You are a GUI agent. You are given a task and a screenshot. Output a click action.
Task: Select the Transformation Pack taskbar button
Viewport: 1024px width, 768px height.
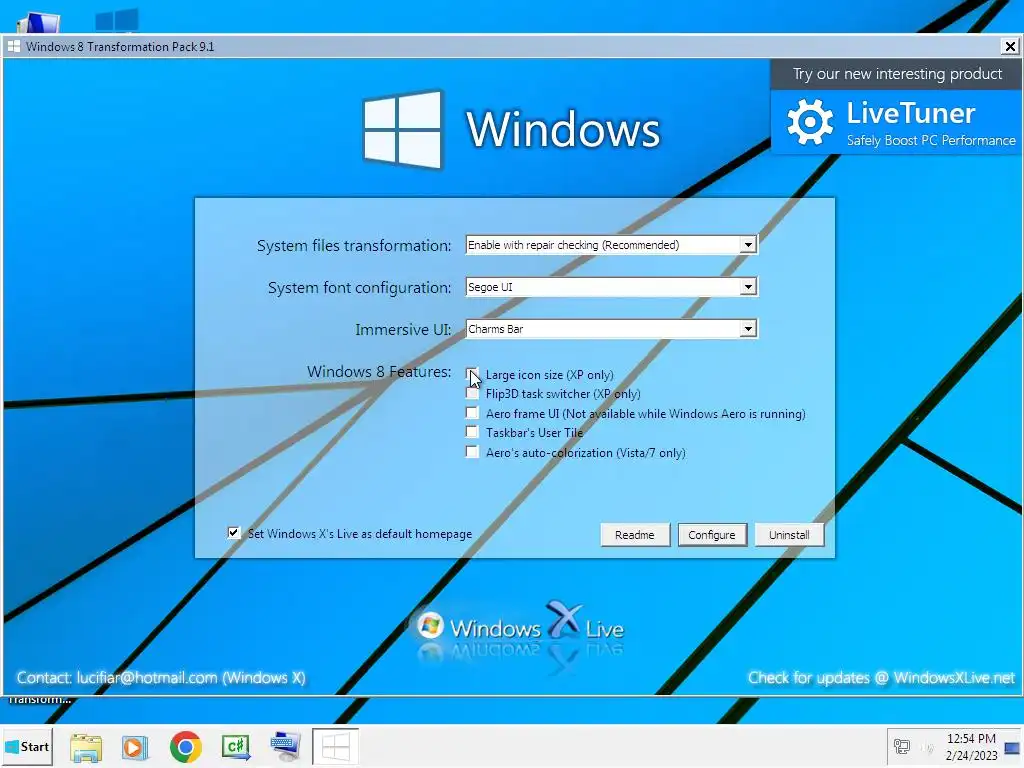point(335,746)
